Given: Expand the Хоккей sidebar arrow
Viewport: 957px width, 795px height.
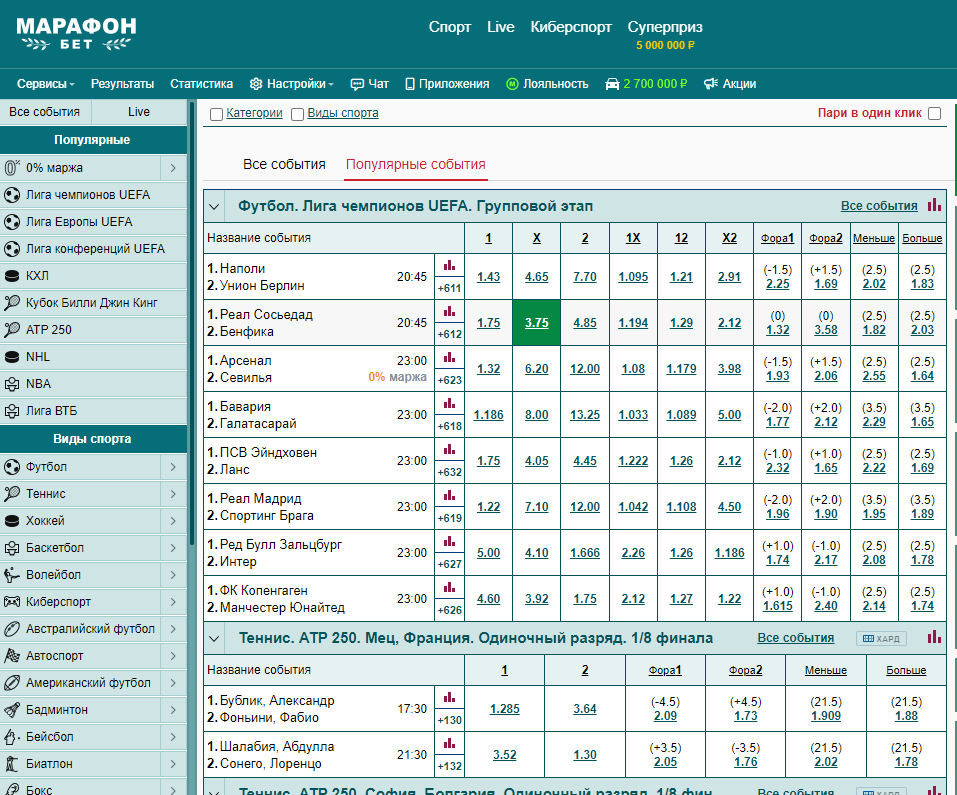Looking at the screenshot, I should (x=173, y=520).
